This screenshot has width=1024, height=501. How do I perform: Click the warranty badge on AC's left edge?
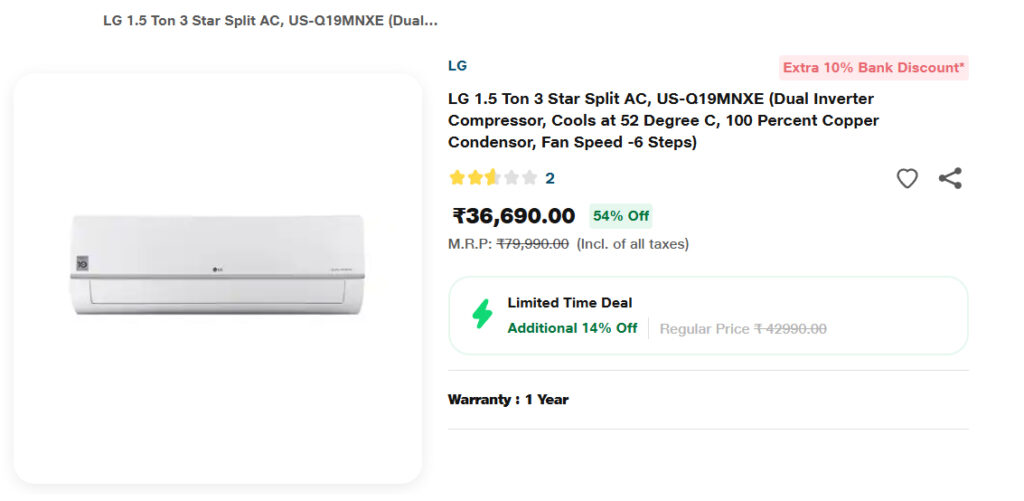click(82, 264)
